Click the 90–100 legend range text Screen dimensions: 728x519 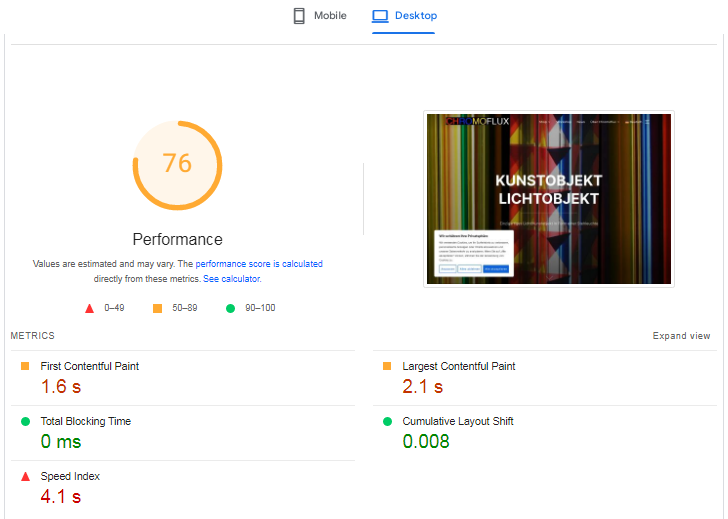click(x=260, y=308)
